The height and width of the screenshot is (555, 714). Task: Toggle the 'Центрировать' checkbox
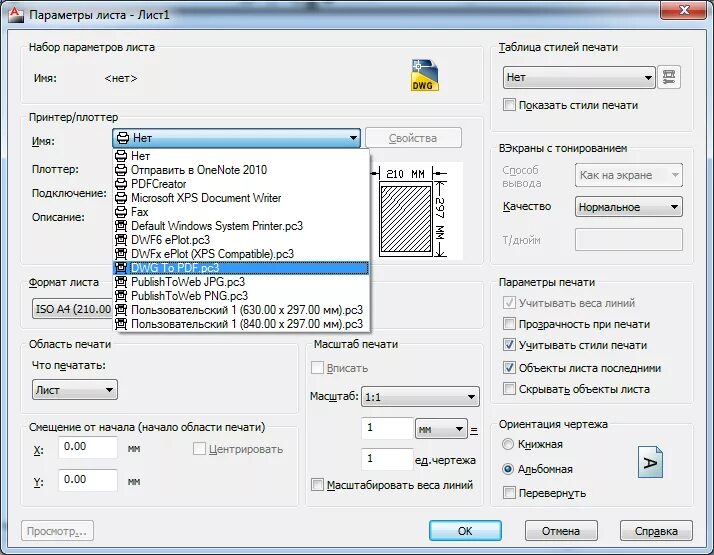[199, 449]
